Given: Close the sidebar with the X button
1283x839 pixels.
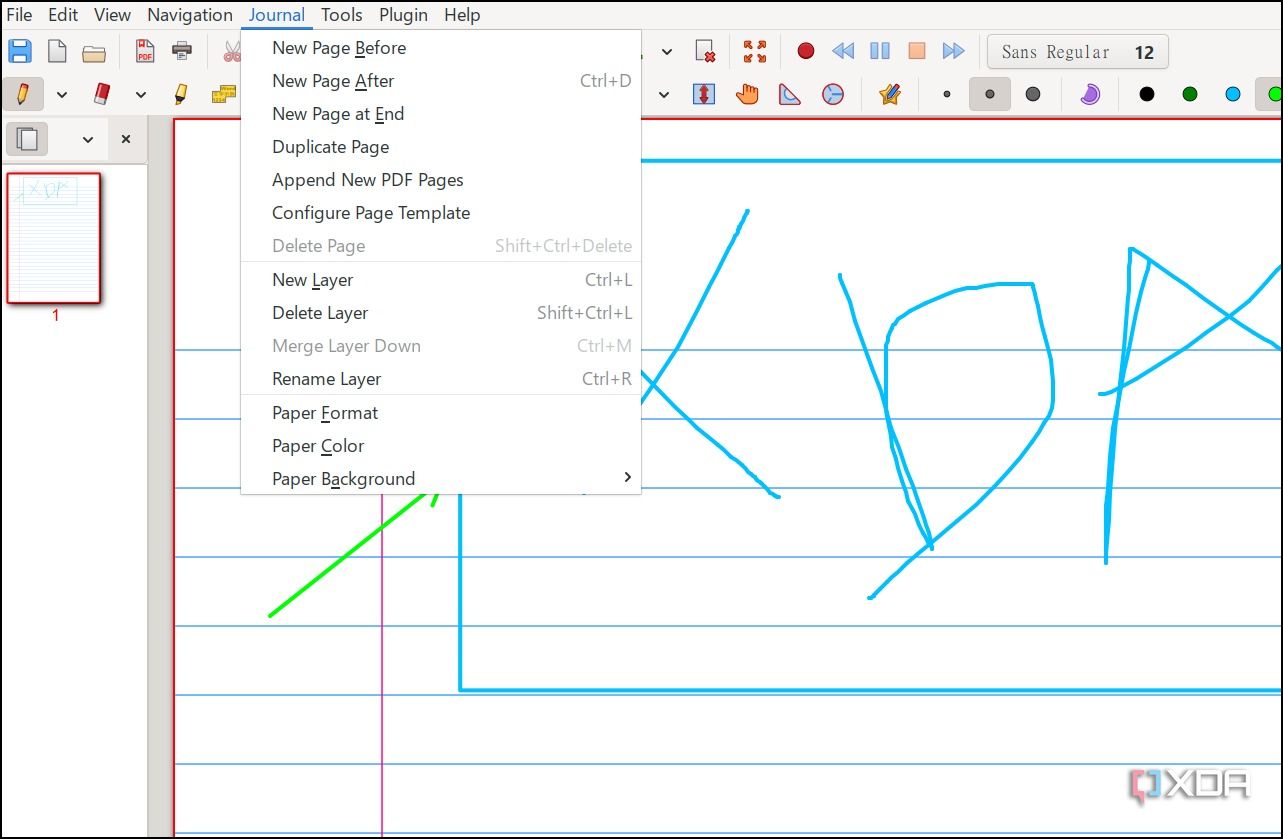Looking at the screenshot, I should pyautogui.click(x=126, y=139).
